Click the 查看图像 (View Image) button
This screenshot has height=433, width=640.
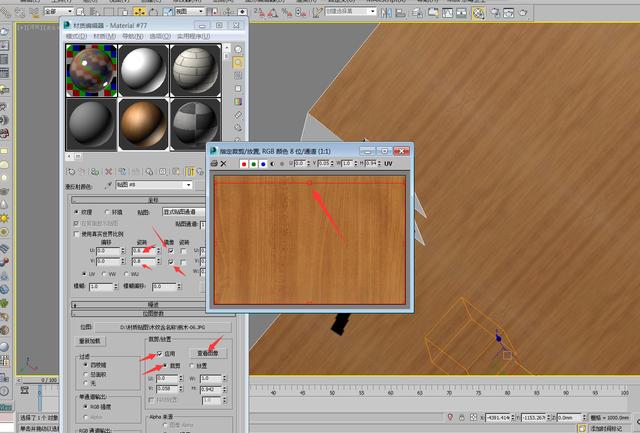point(210,353)
